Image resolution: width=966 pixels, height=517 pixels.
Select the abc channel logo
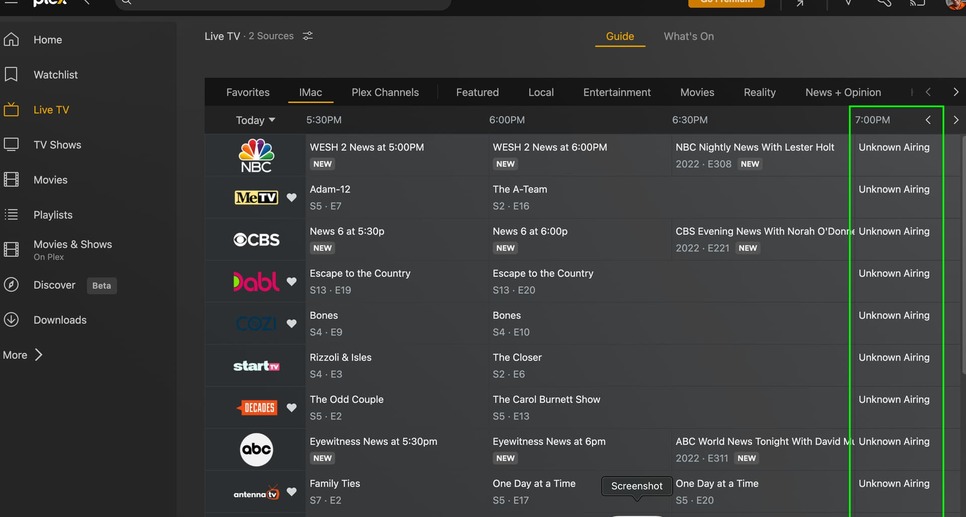tap(256, 449)
